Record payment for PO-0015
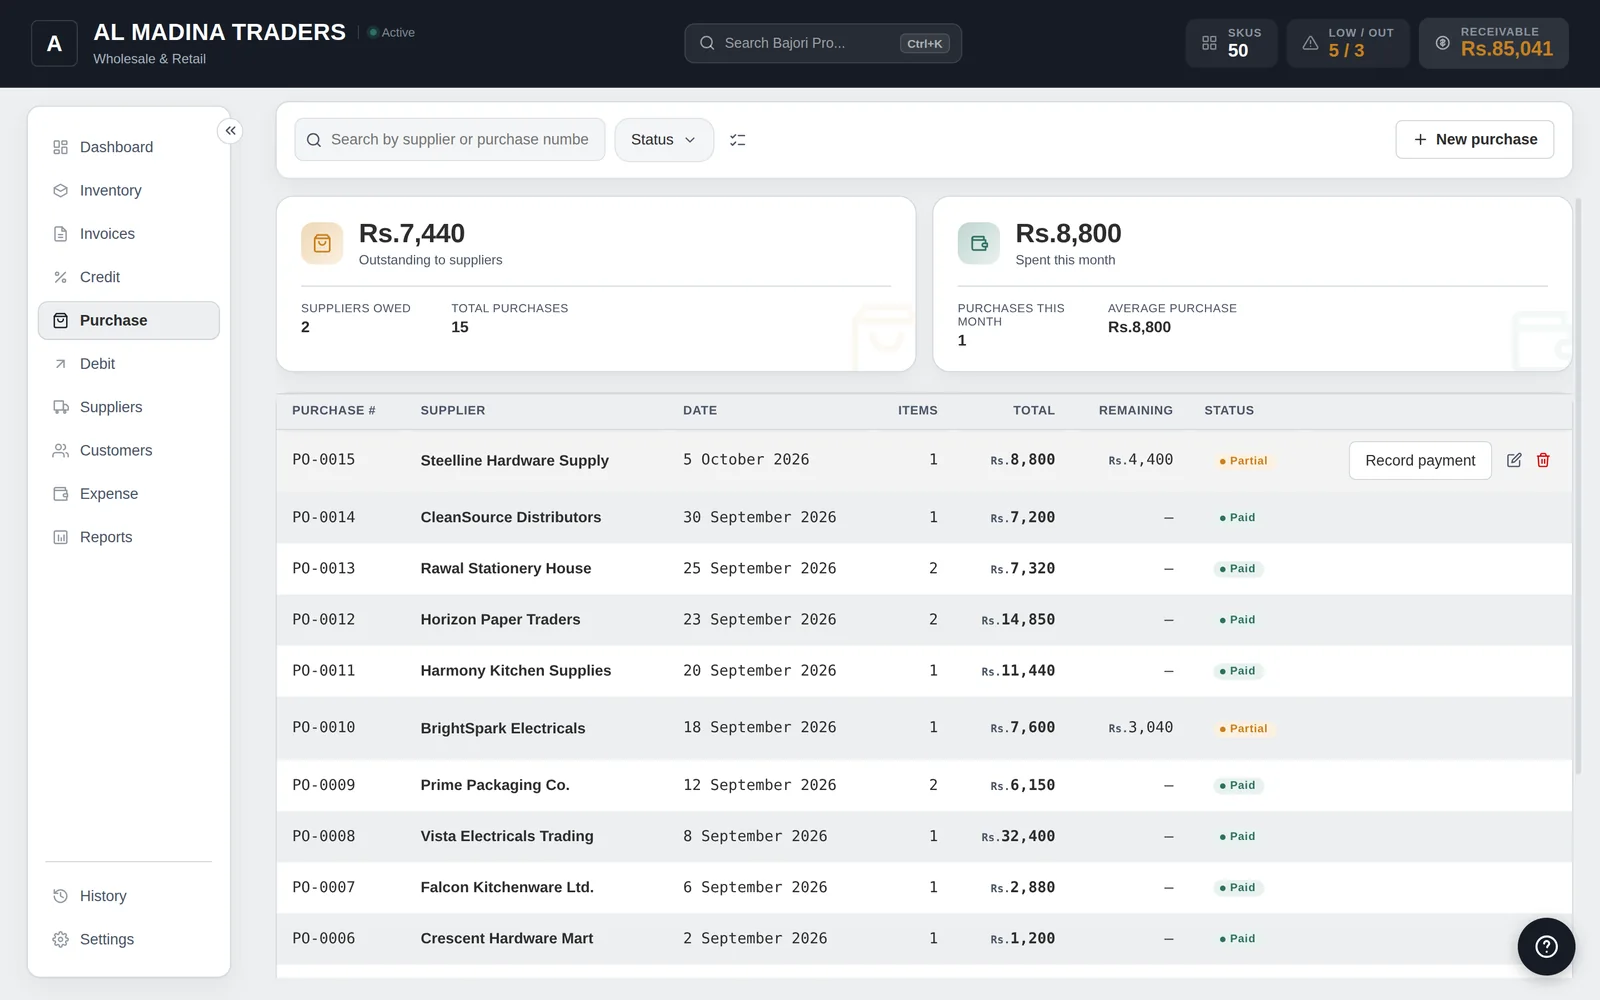The image size is (1600, 1000). pos(1420,460)
